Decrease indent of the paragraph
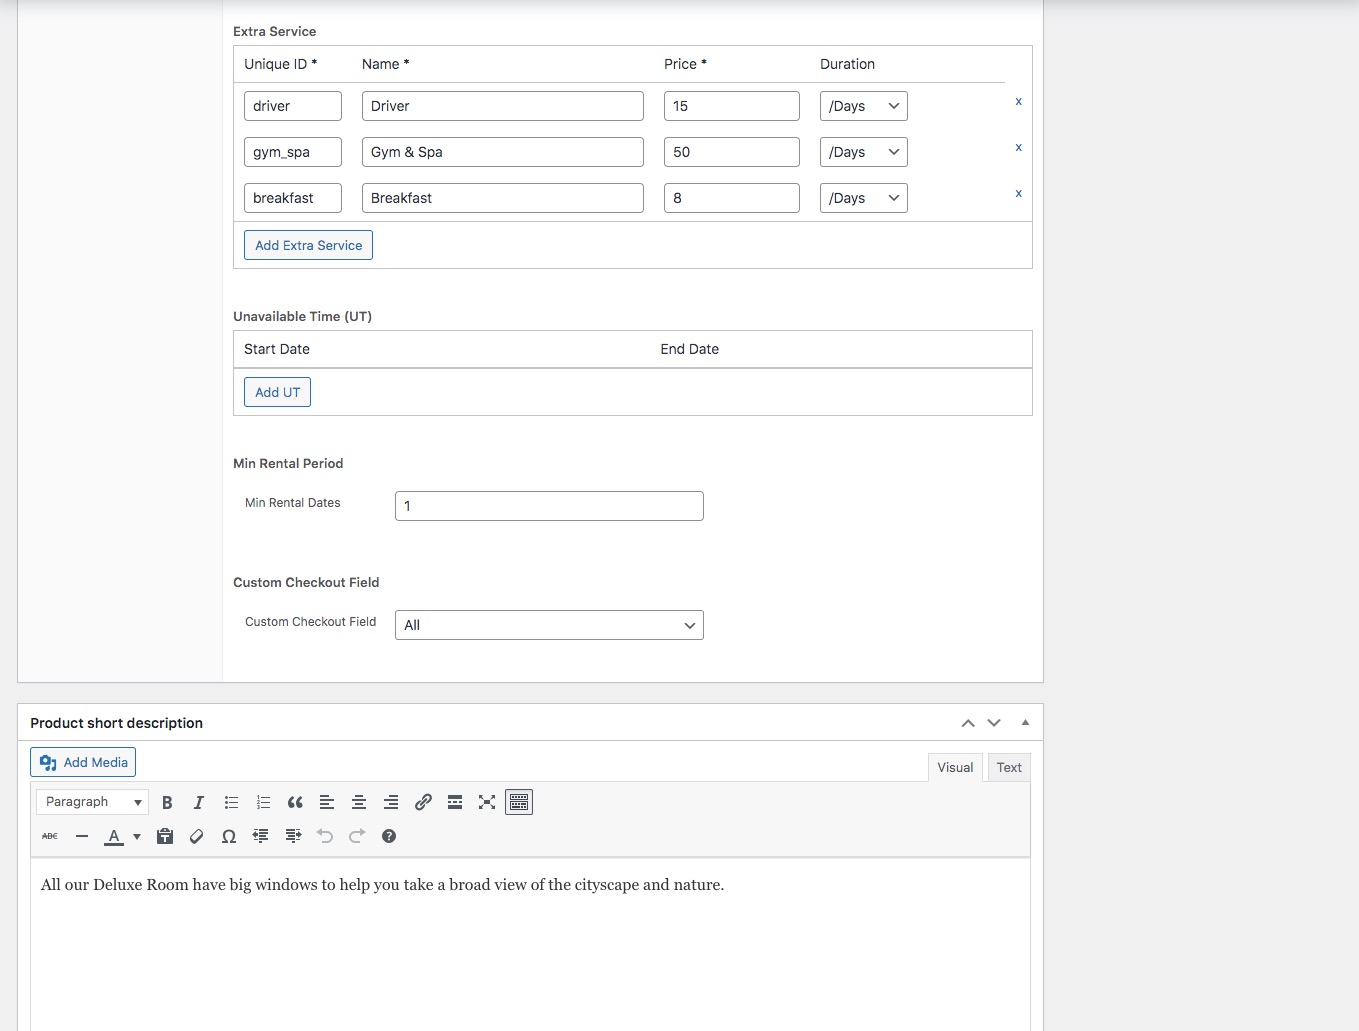 click(261, 836)
